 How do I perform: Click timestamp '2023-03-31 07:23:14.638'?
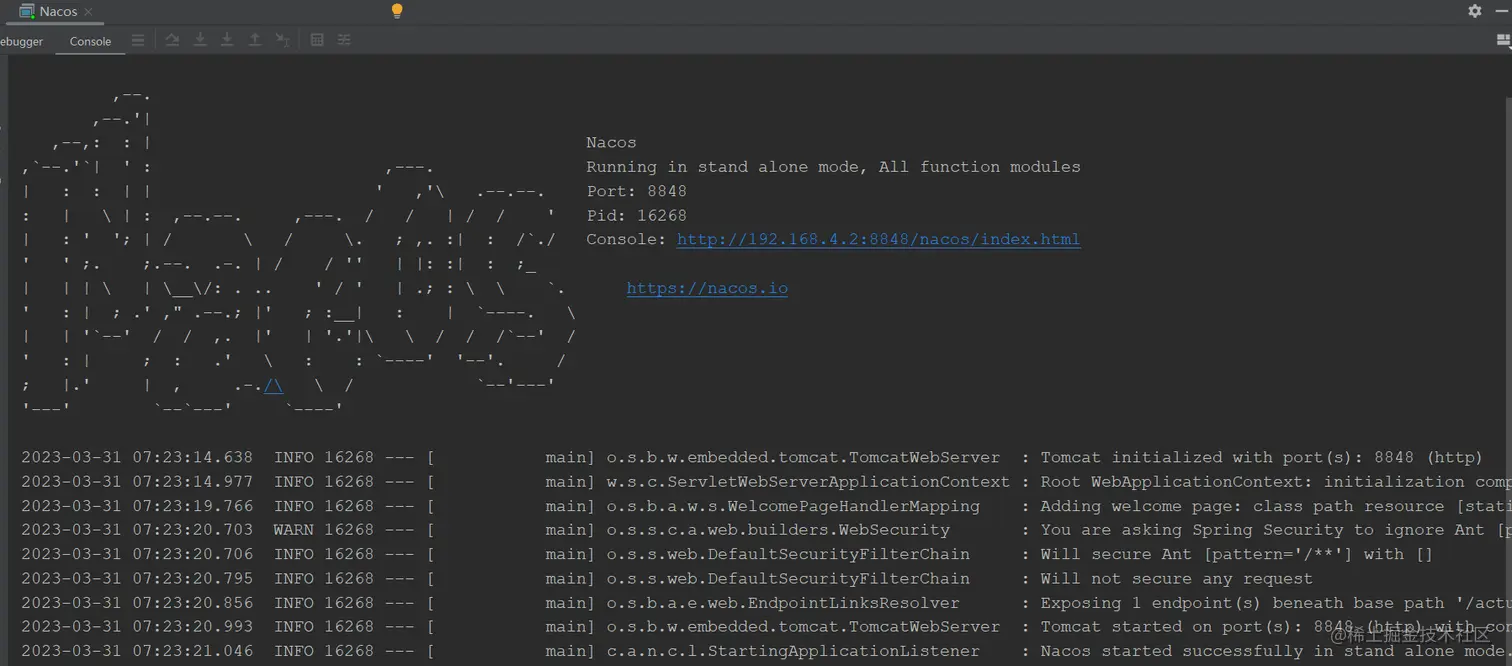pos(137,458)
